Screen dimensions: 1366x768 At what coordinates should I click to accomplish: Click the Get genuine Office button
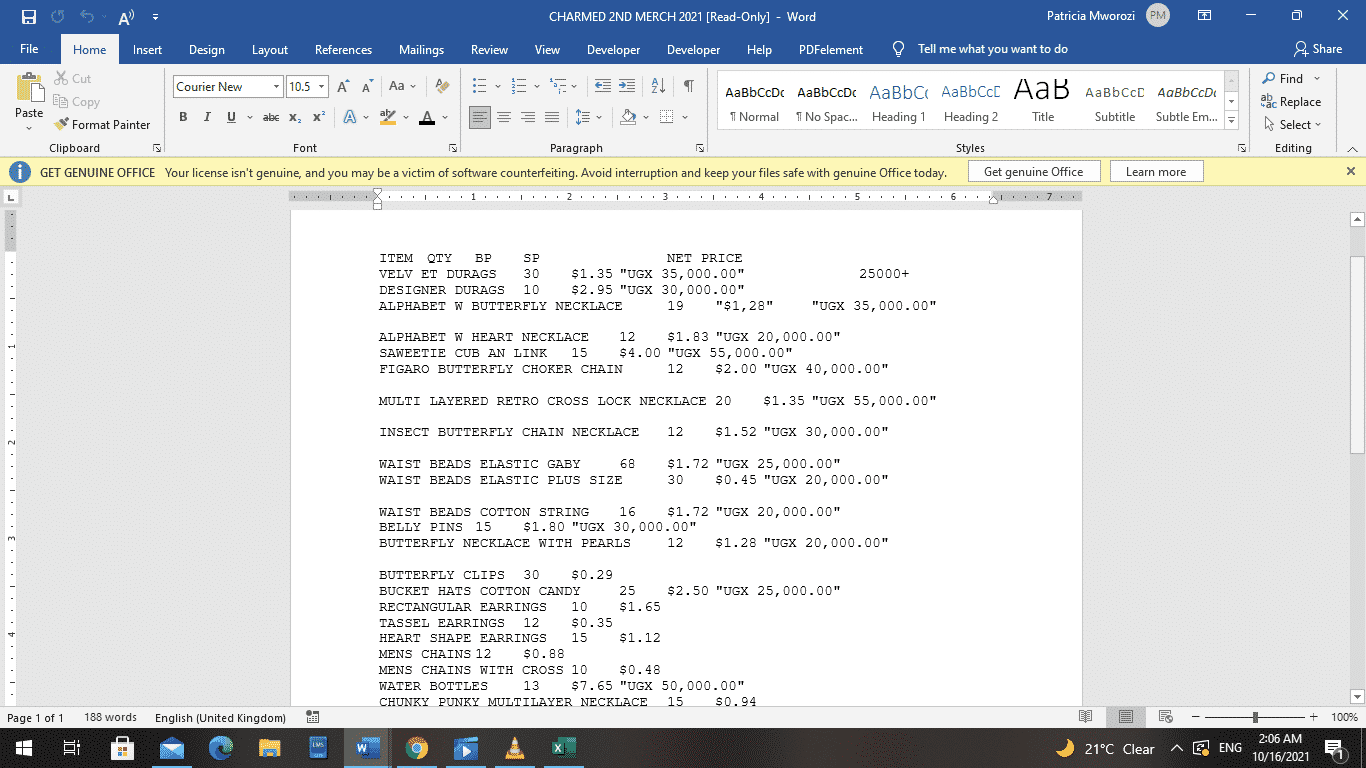click(x=1034, y=170)
